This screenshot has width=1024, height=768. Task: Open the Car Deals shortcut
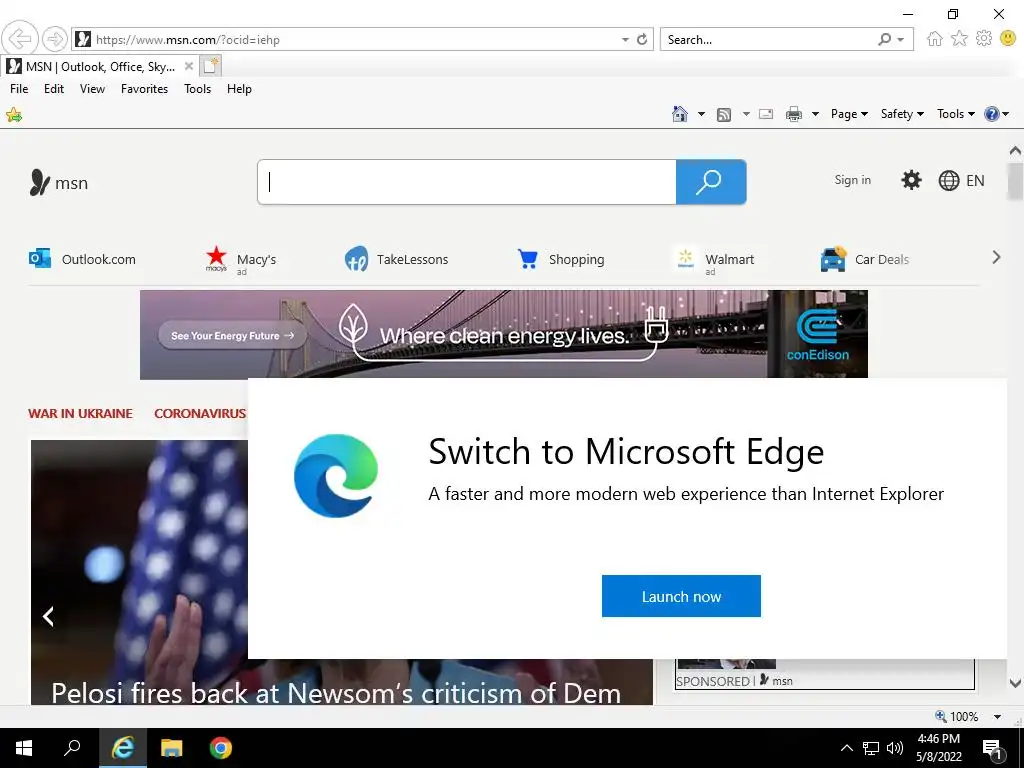[x=865, y=259]
